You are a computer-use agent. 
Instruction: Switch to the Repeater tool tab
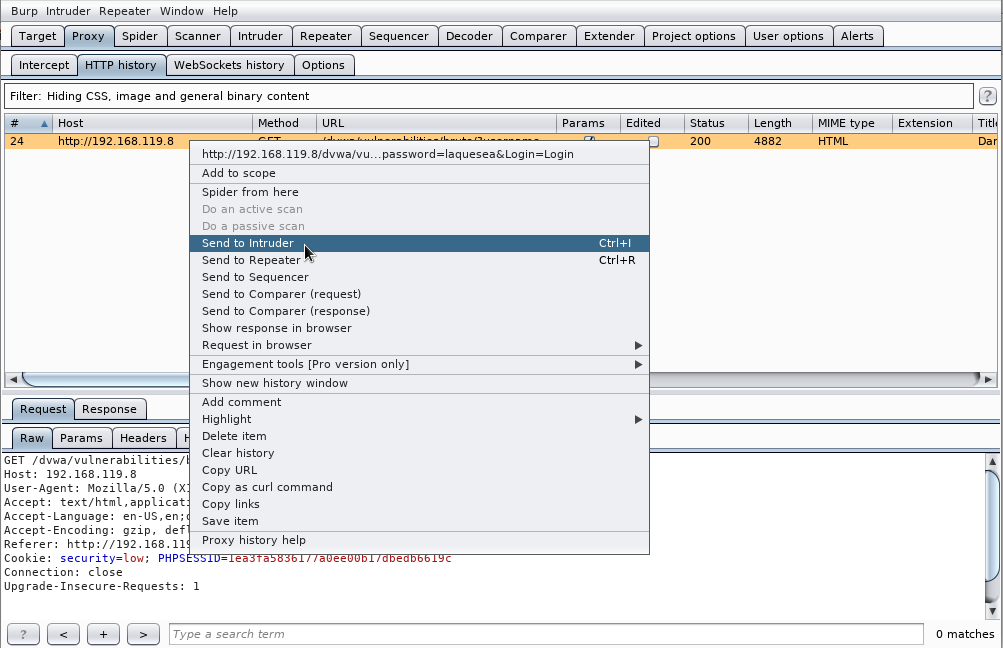(x=326, y=36)
